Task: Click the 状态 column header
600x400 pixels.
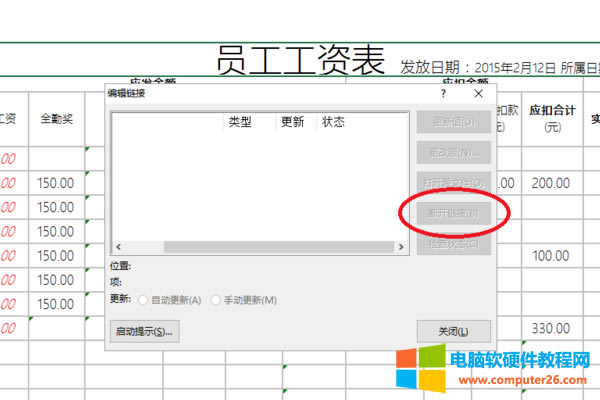Action: coord(333,122)
